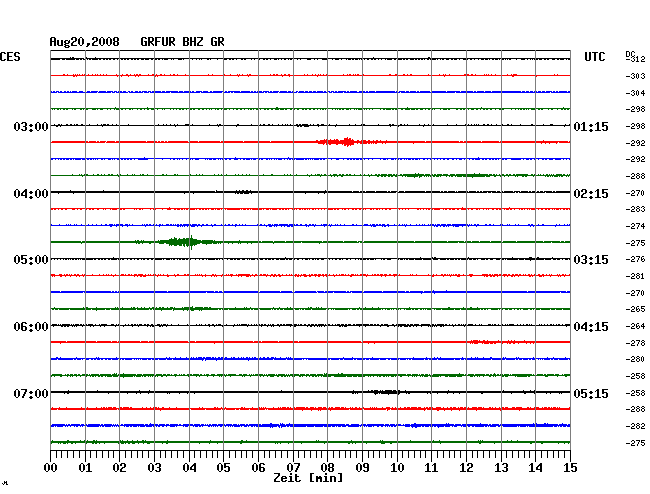This screenshot has width=650, height=494.
Task: Click the 14 minute axis label
Action: click(x=535, y=468)
